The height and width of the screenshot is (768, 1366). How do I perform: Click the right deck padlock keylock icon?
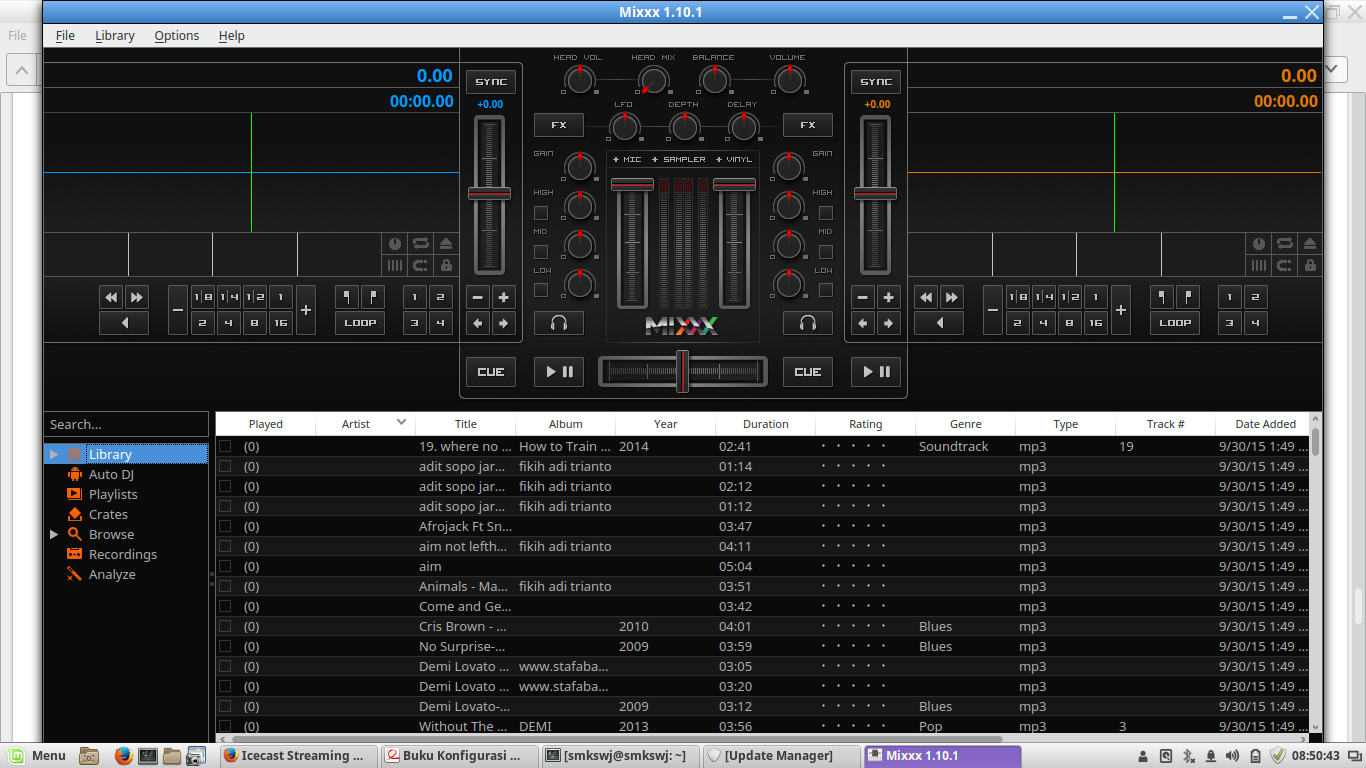point(1310,265)
